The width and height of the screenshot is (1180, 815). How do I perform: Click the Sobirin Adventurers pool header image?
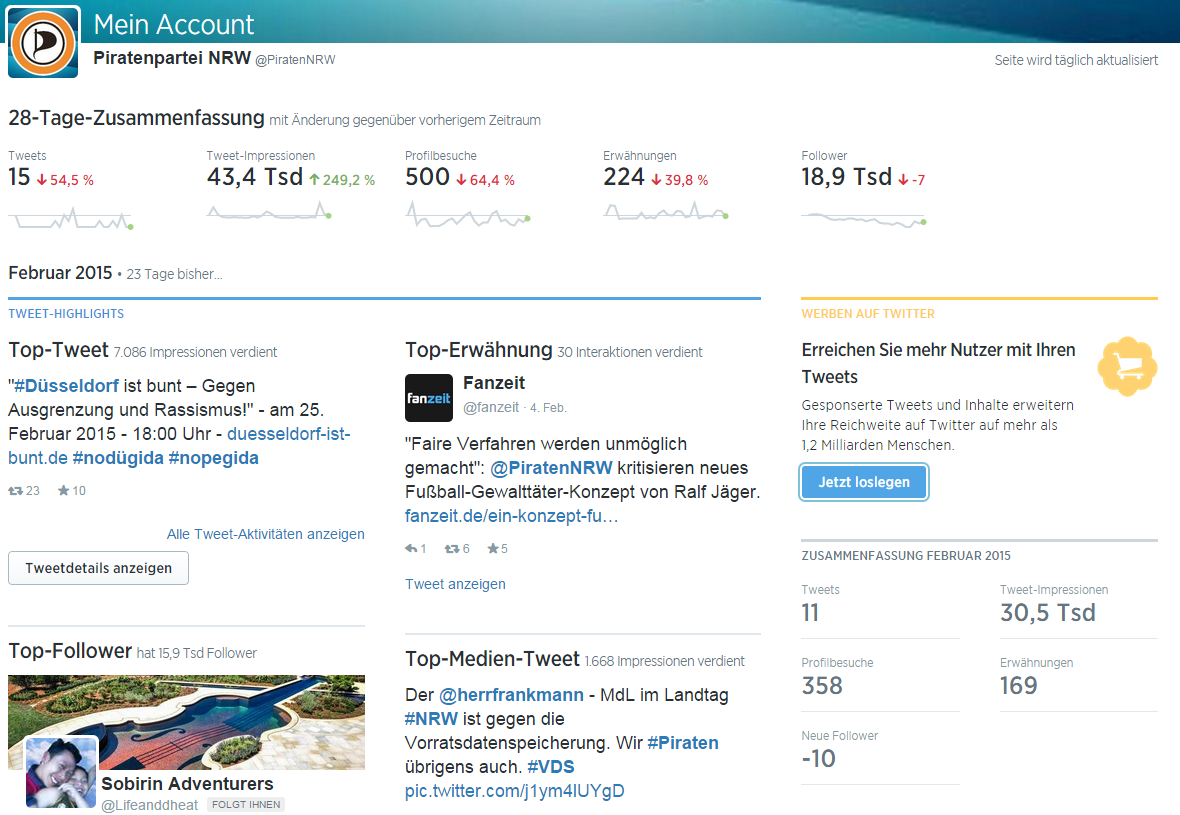(187, 722)
